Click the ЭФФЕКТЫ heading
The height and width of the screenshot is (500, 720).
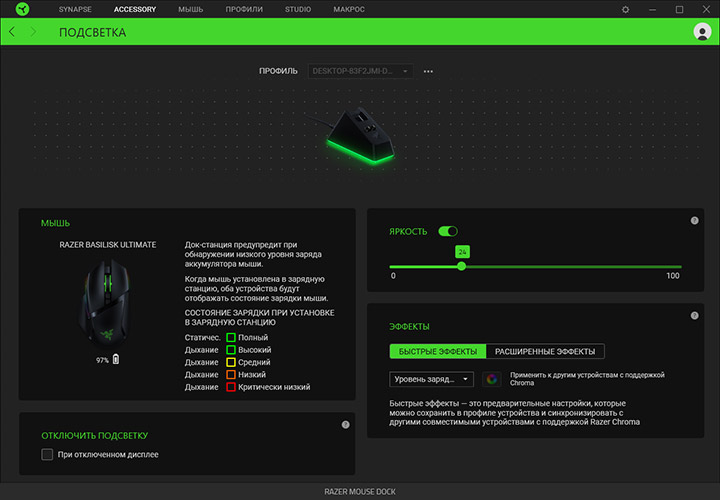click(409, 327)
